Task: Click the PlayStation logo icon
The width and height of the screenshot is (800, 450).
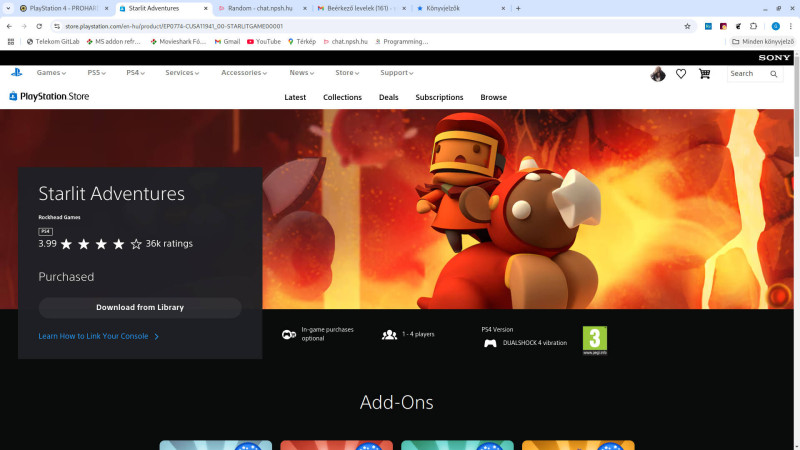Action: tap(16, 72)
